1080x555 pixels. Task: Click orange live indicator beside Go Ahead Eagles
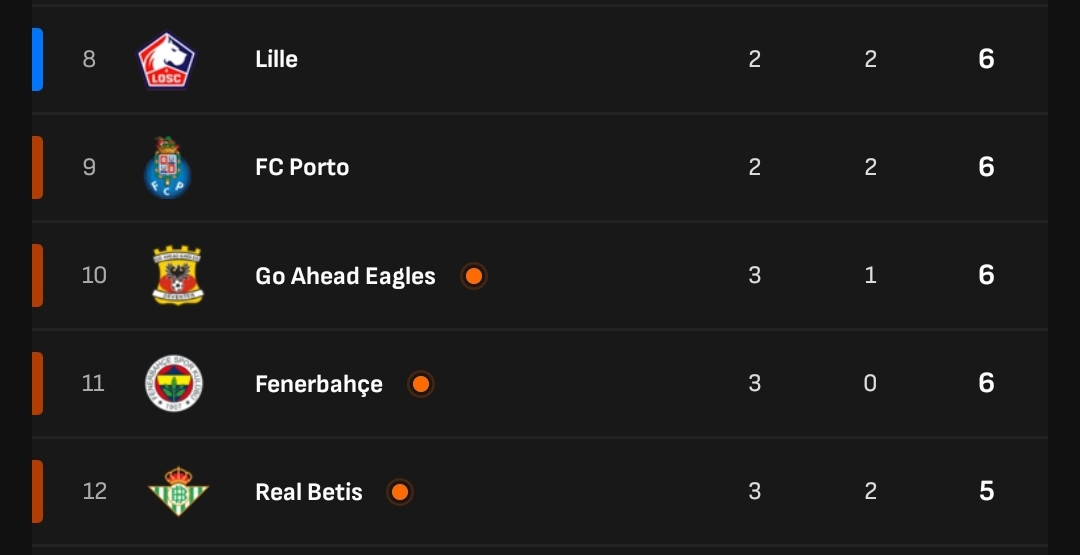[x=474, y=276]
